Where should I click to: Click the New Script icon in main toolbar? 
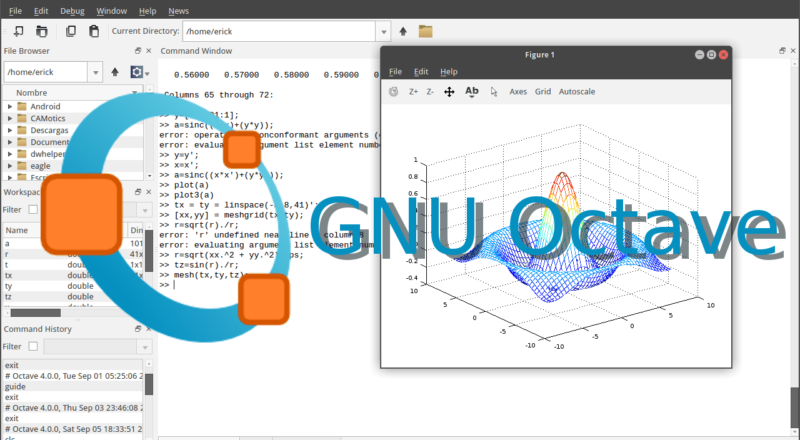pos(18,31)
